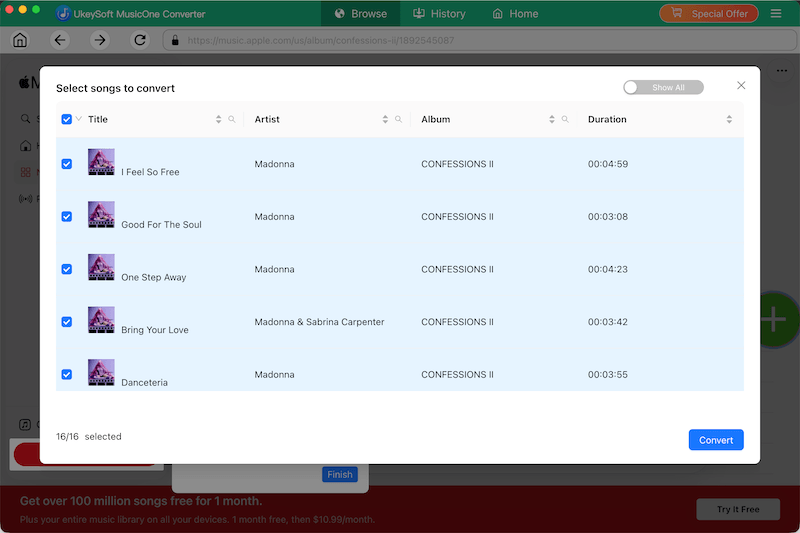Sort songs by Duration column arrows
The width and height of the screenshot is (800, 533).
(729, 119)
